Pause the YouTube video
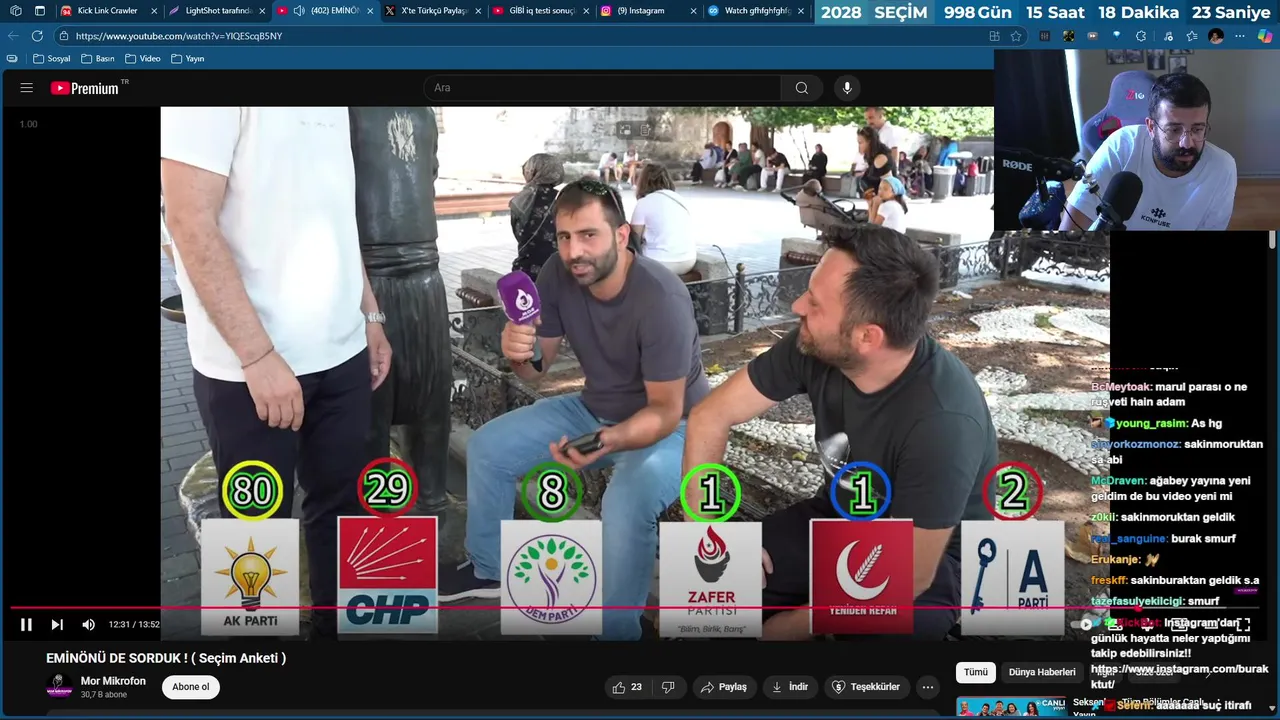The width and height of the screenshot is (1280, 720). [26, 624]
